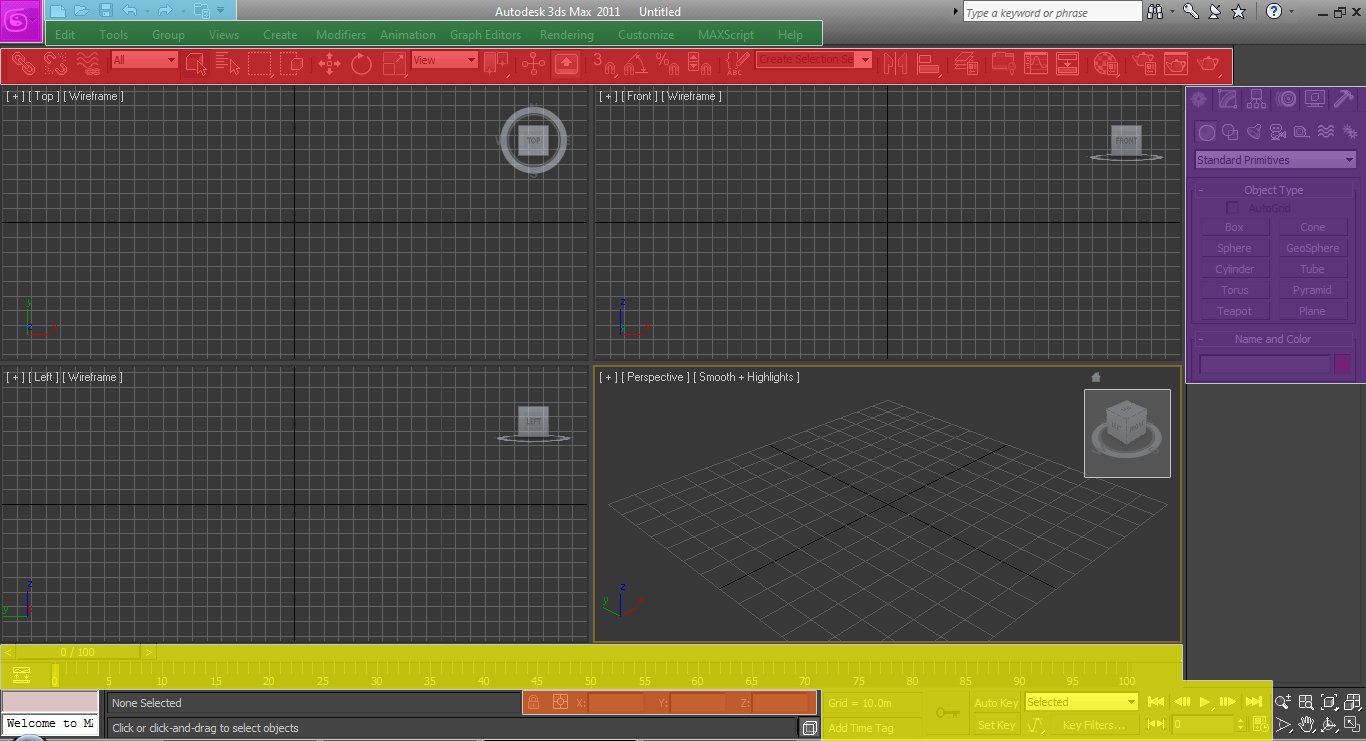Image resolution: width=1366 pixels, height=741 pixels.
Task: Toggle the 3D Snaps button
Action: 604,65
